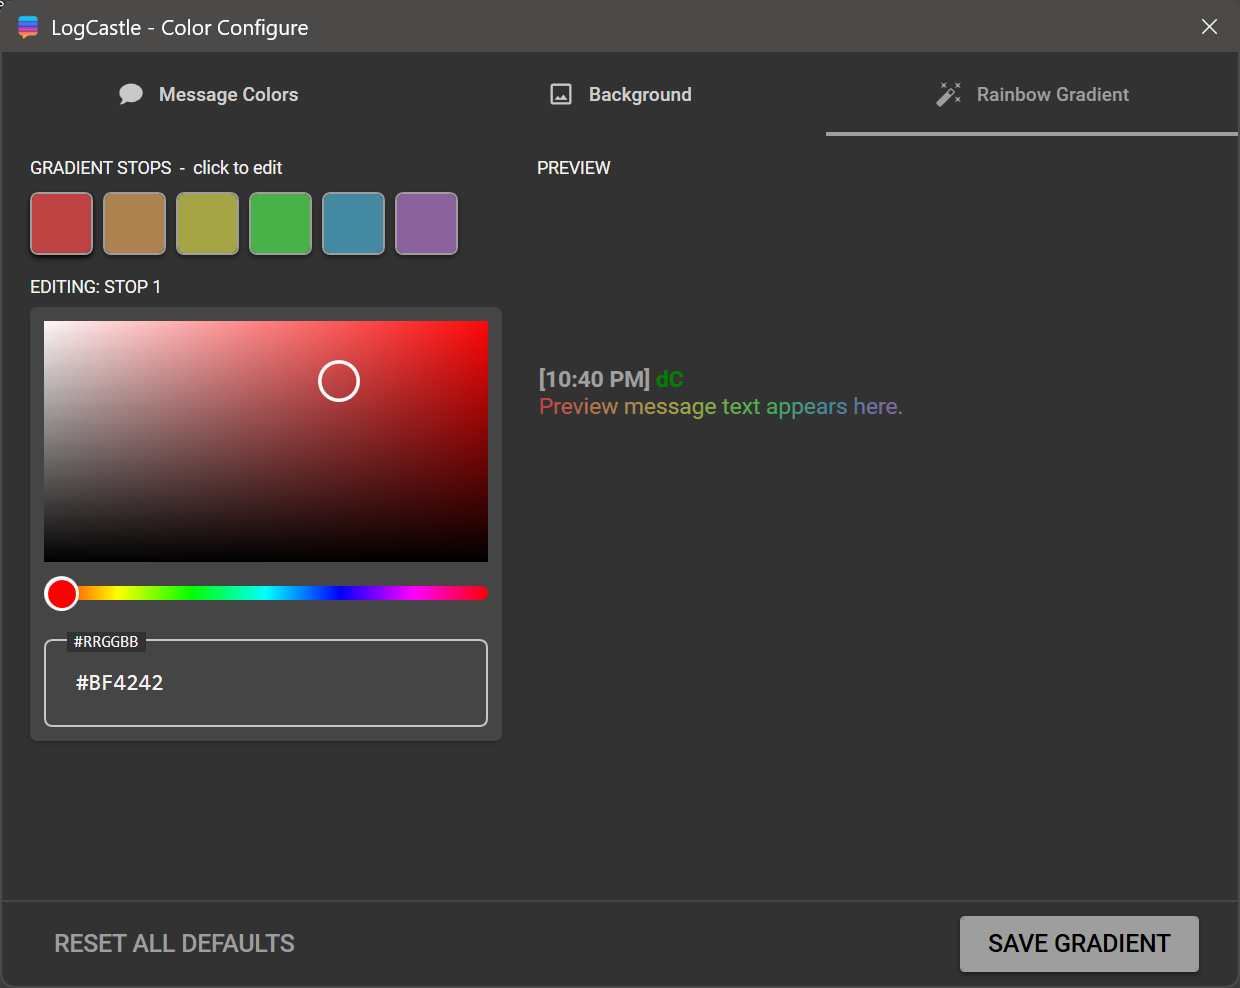Click inside the #RRGGBB hex input field

(x=265, y=683)
